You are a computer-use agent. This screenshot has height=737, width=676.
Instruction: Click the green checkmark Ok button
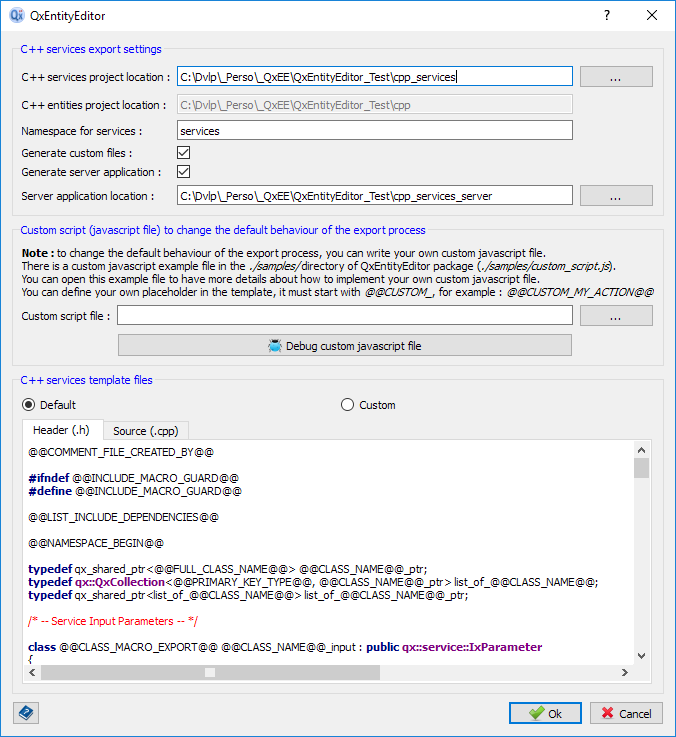click(x=545, y=713)
